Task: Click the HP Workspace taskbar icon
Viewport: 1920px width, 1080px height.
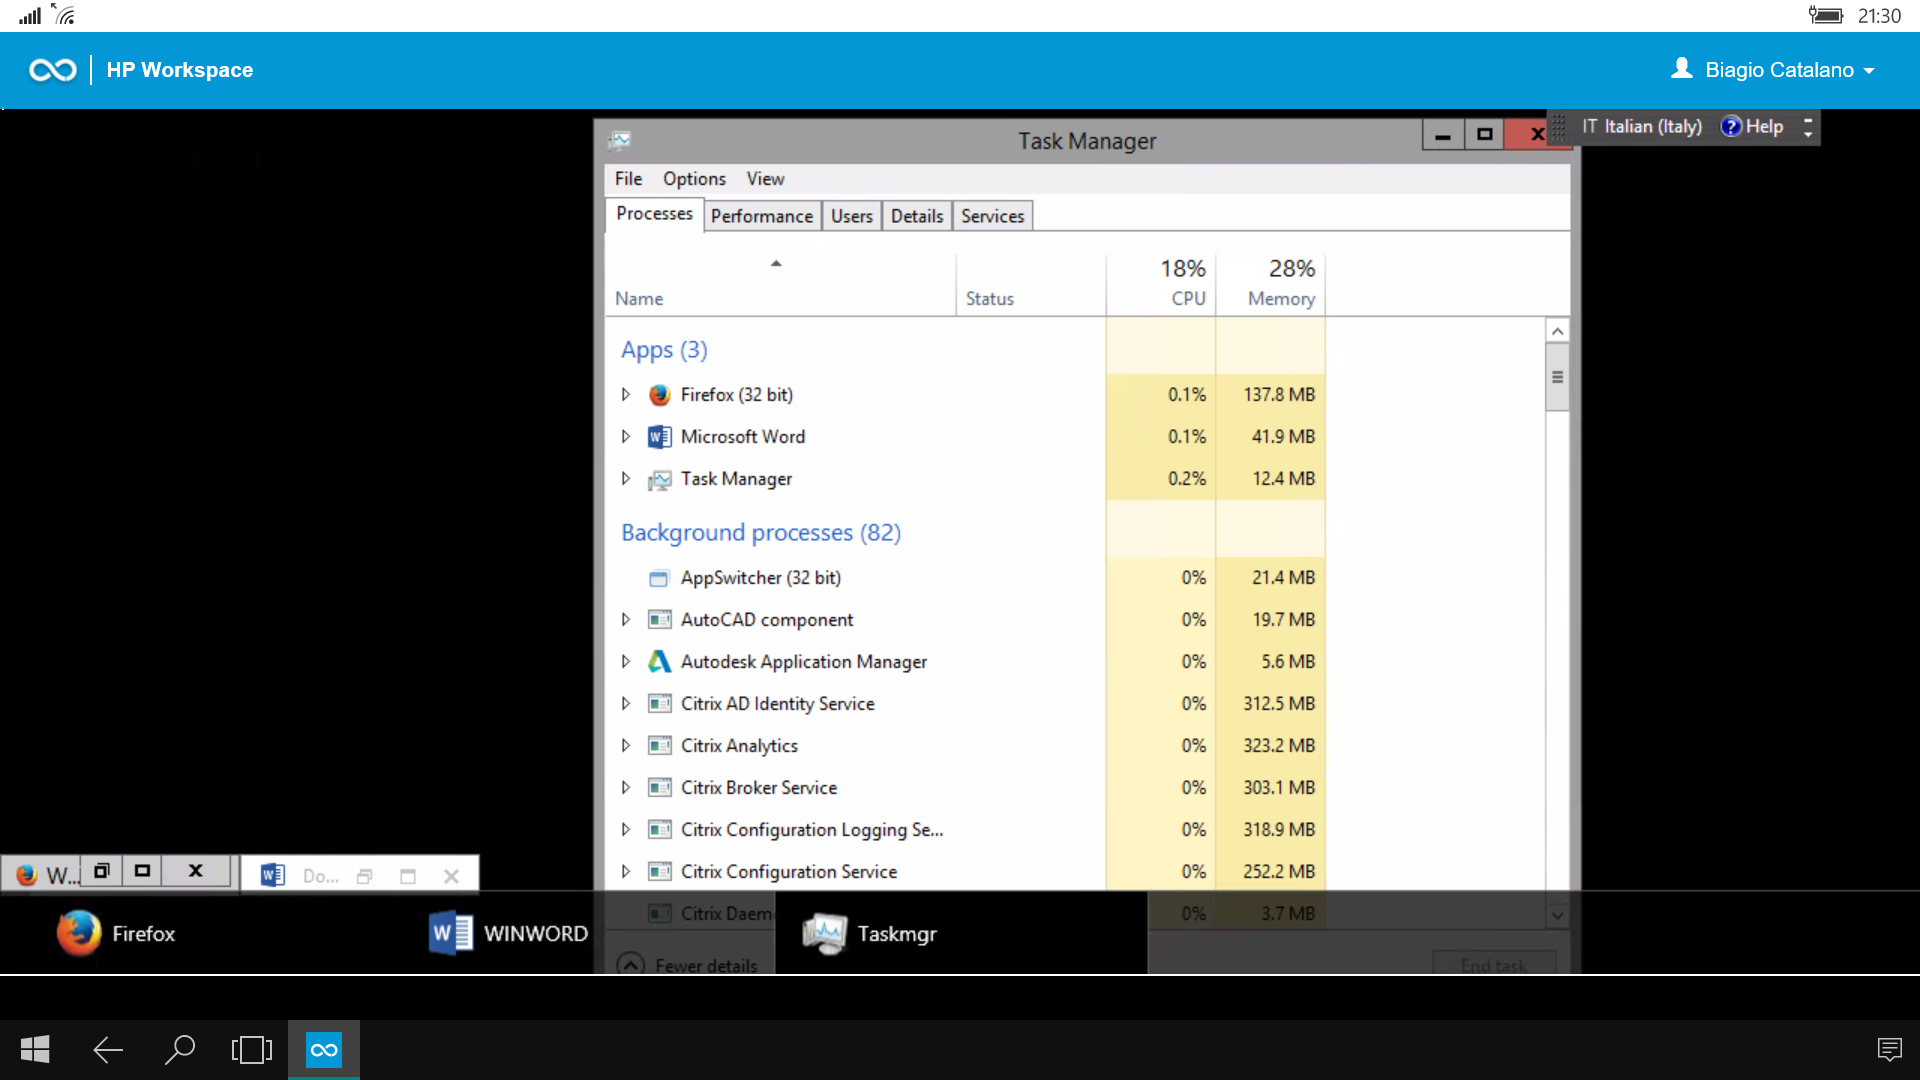Action: [324, 1049]
